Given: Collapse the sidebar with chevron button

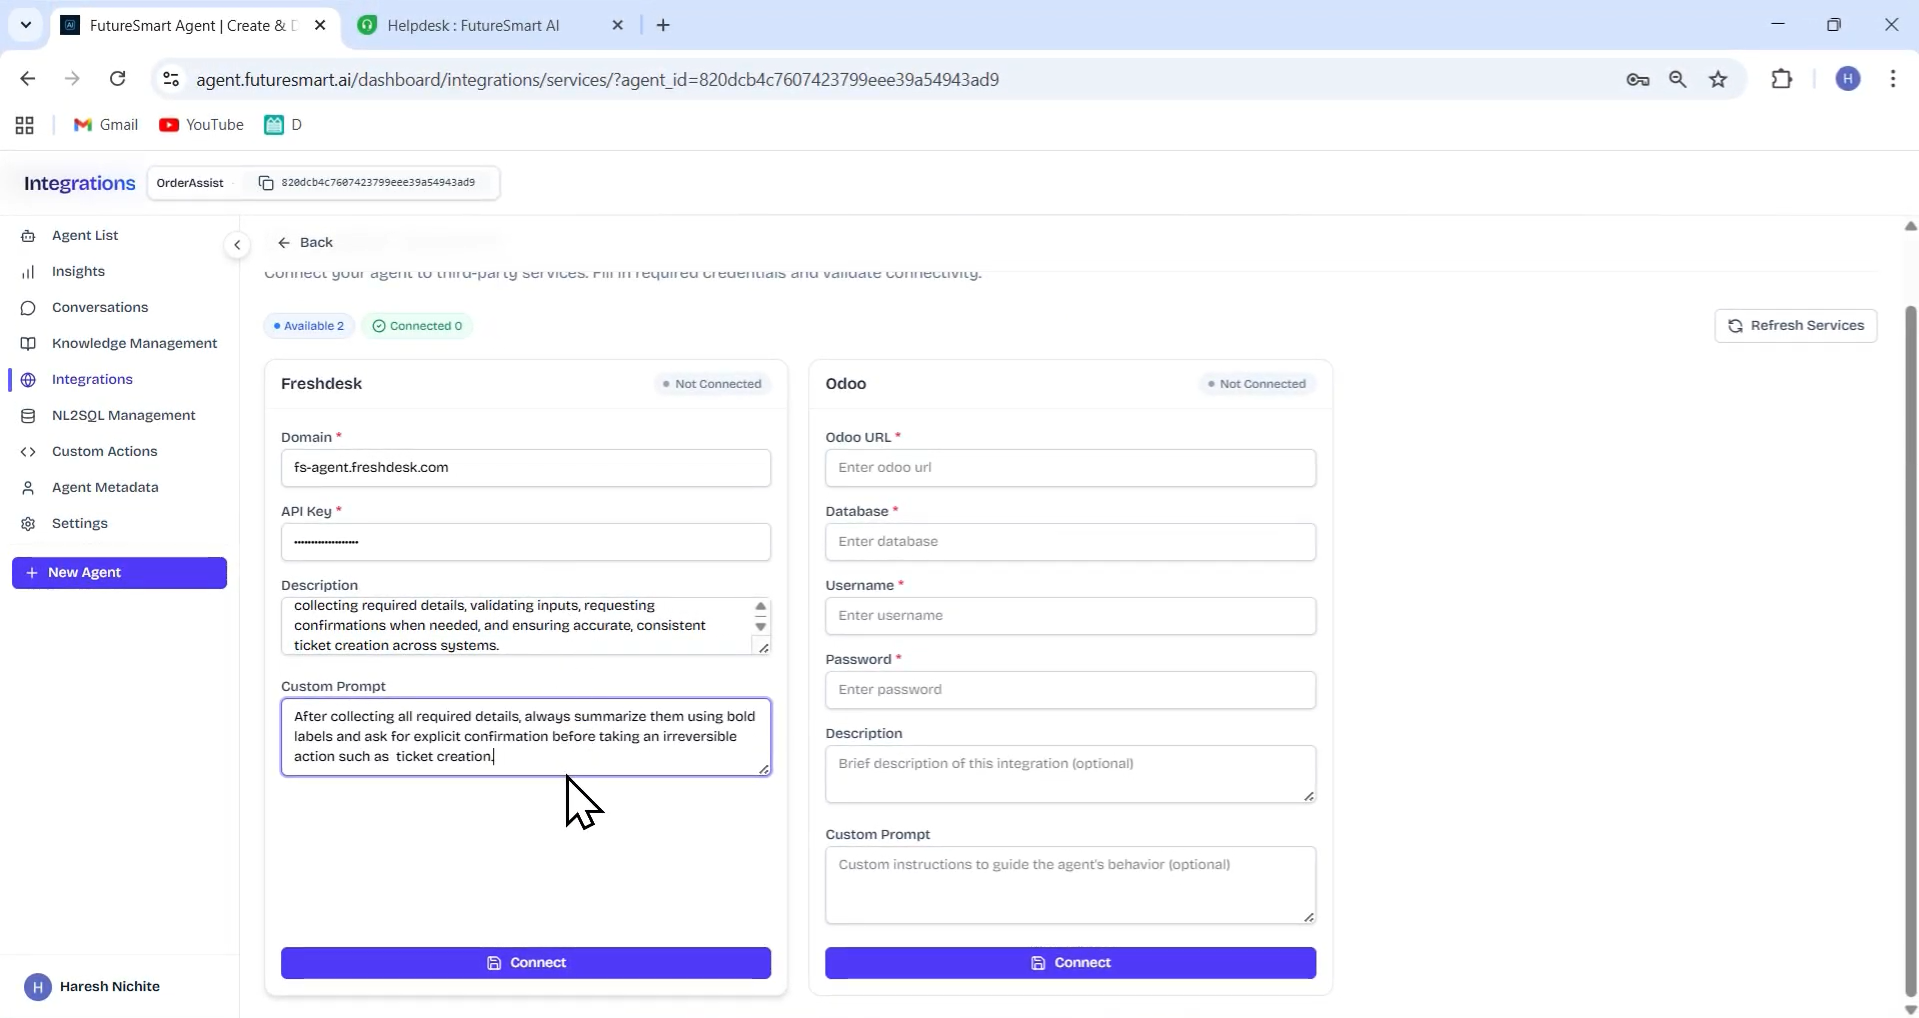Looking at the screenshot, I should point(237,244).
